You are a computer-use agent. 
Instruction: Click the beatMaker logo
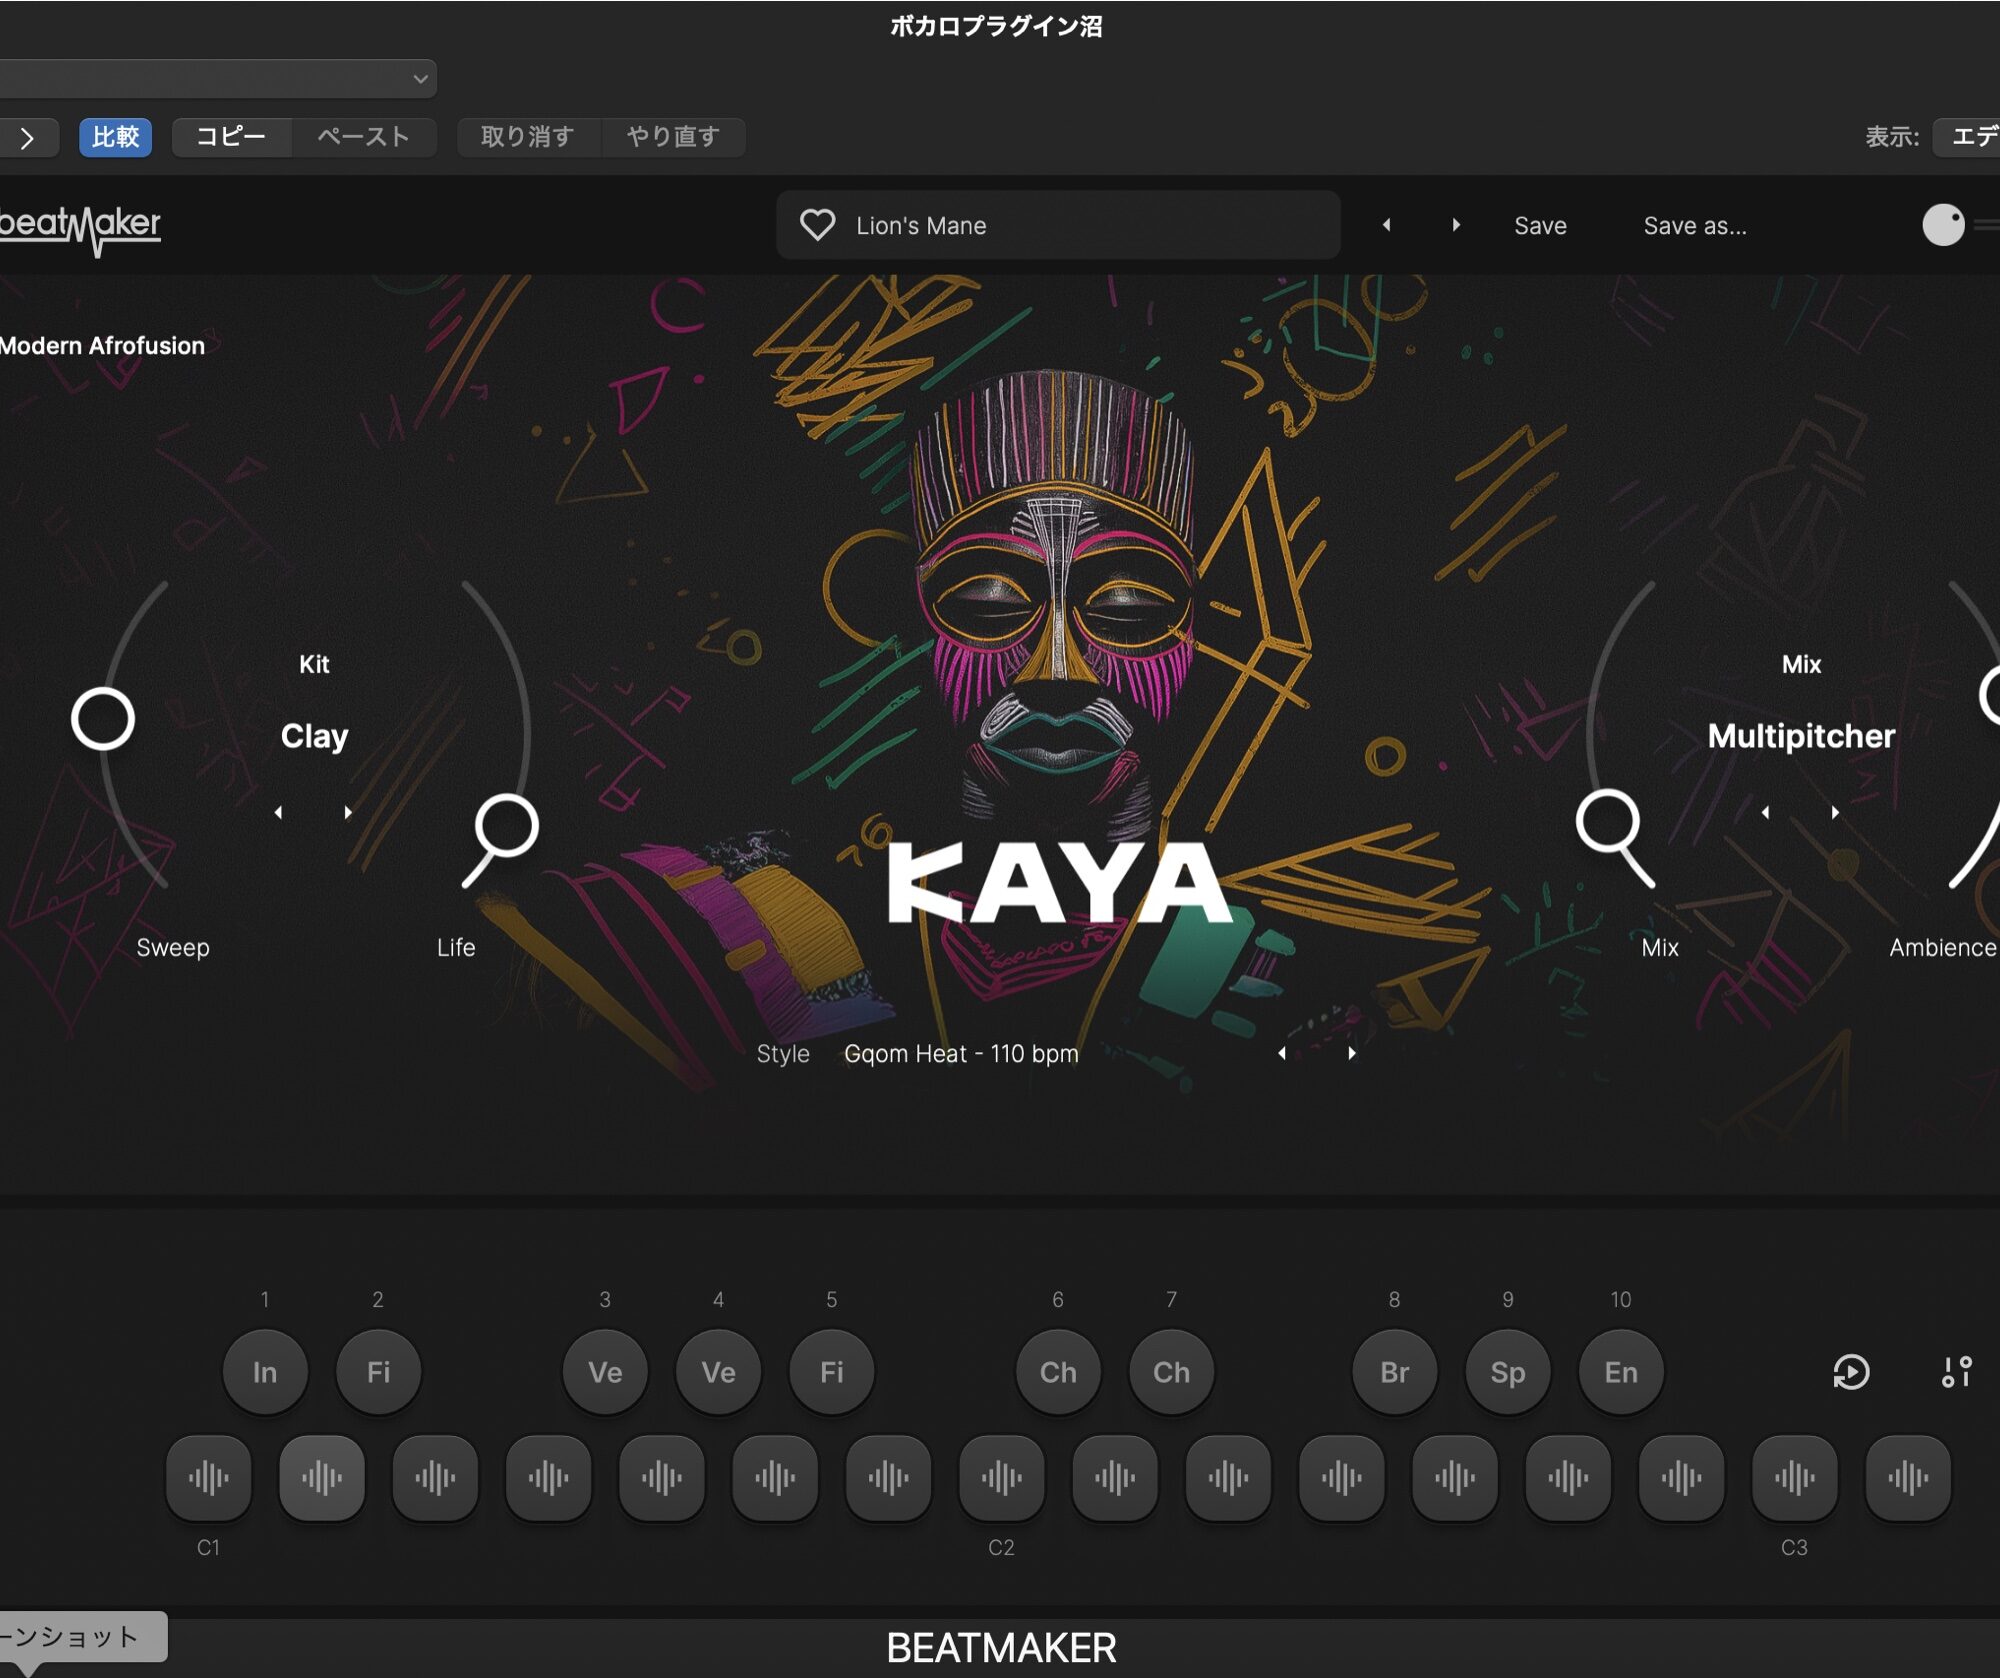coord(80,229)
